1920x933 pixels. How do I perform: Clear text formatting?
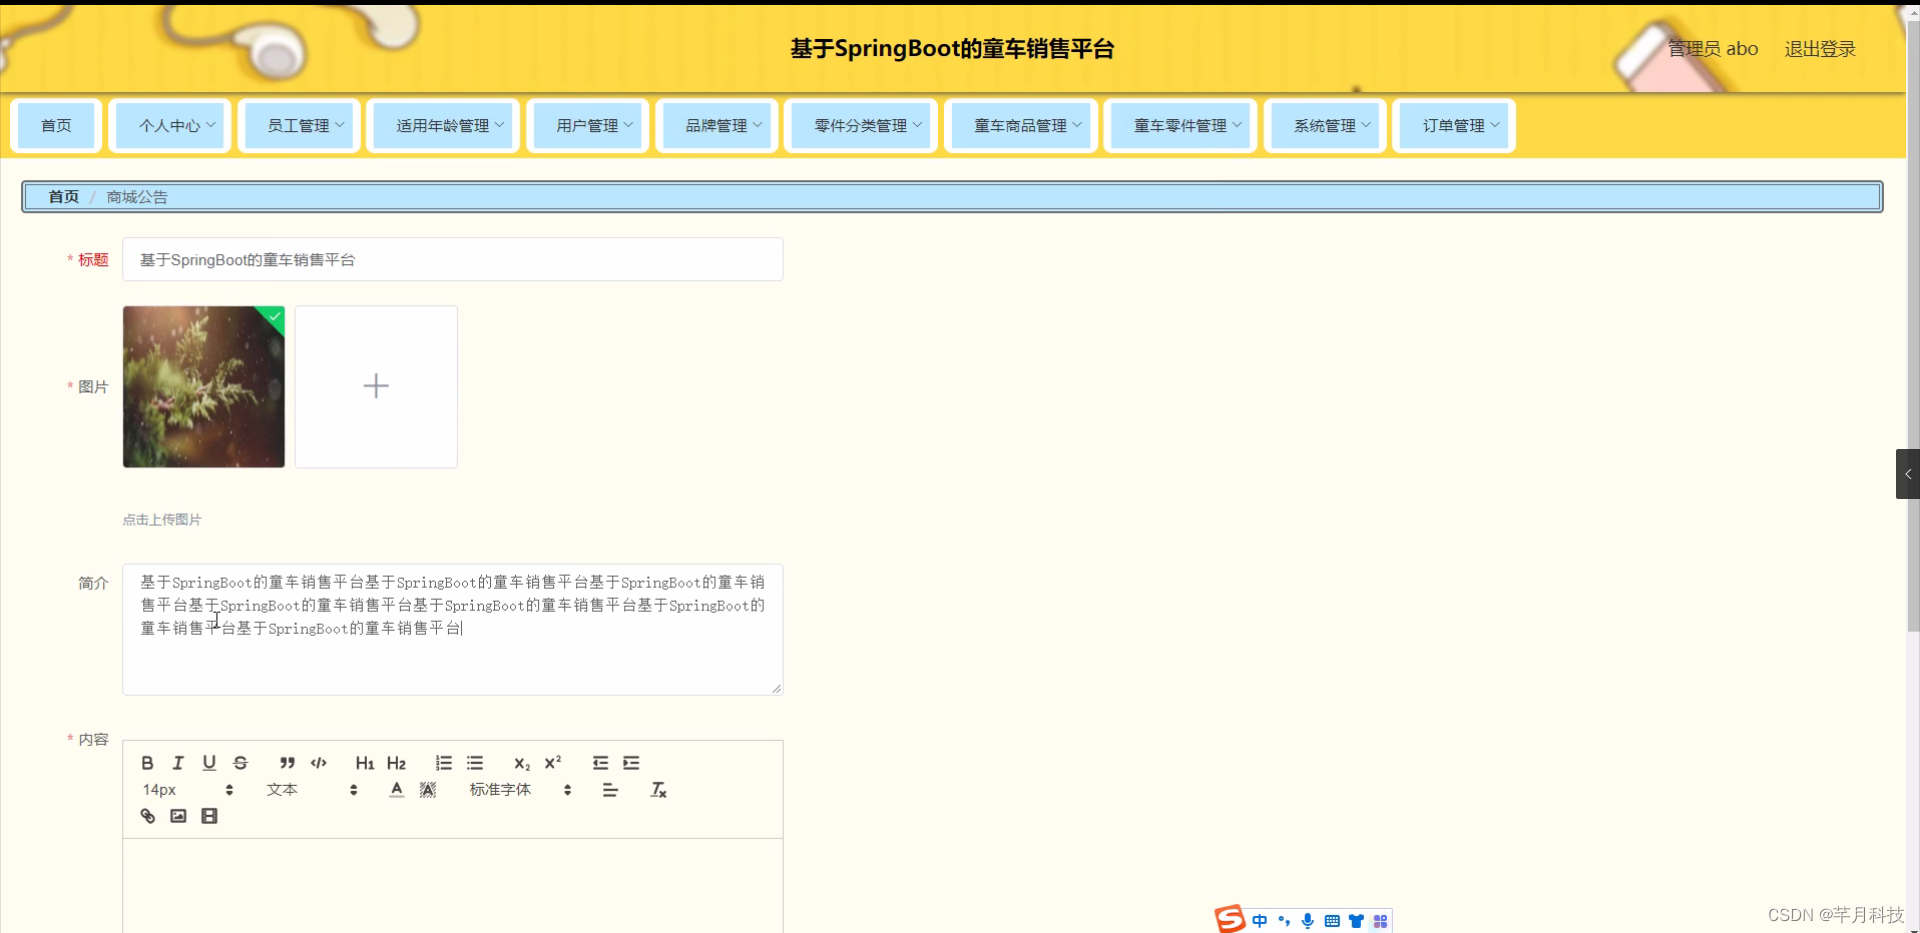658,790
